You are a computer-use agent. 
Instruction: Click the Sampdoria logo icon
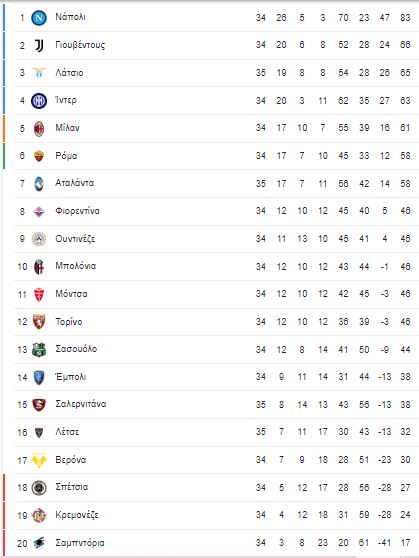(39, 543)
